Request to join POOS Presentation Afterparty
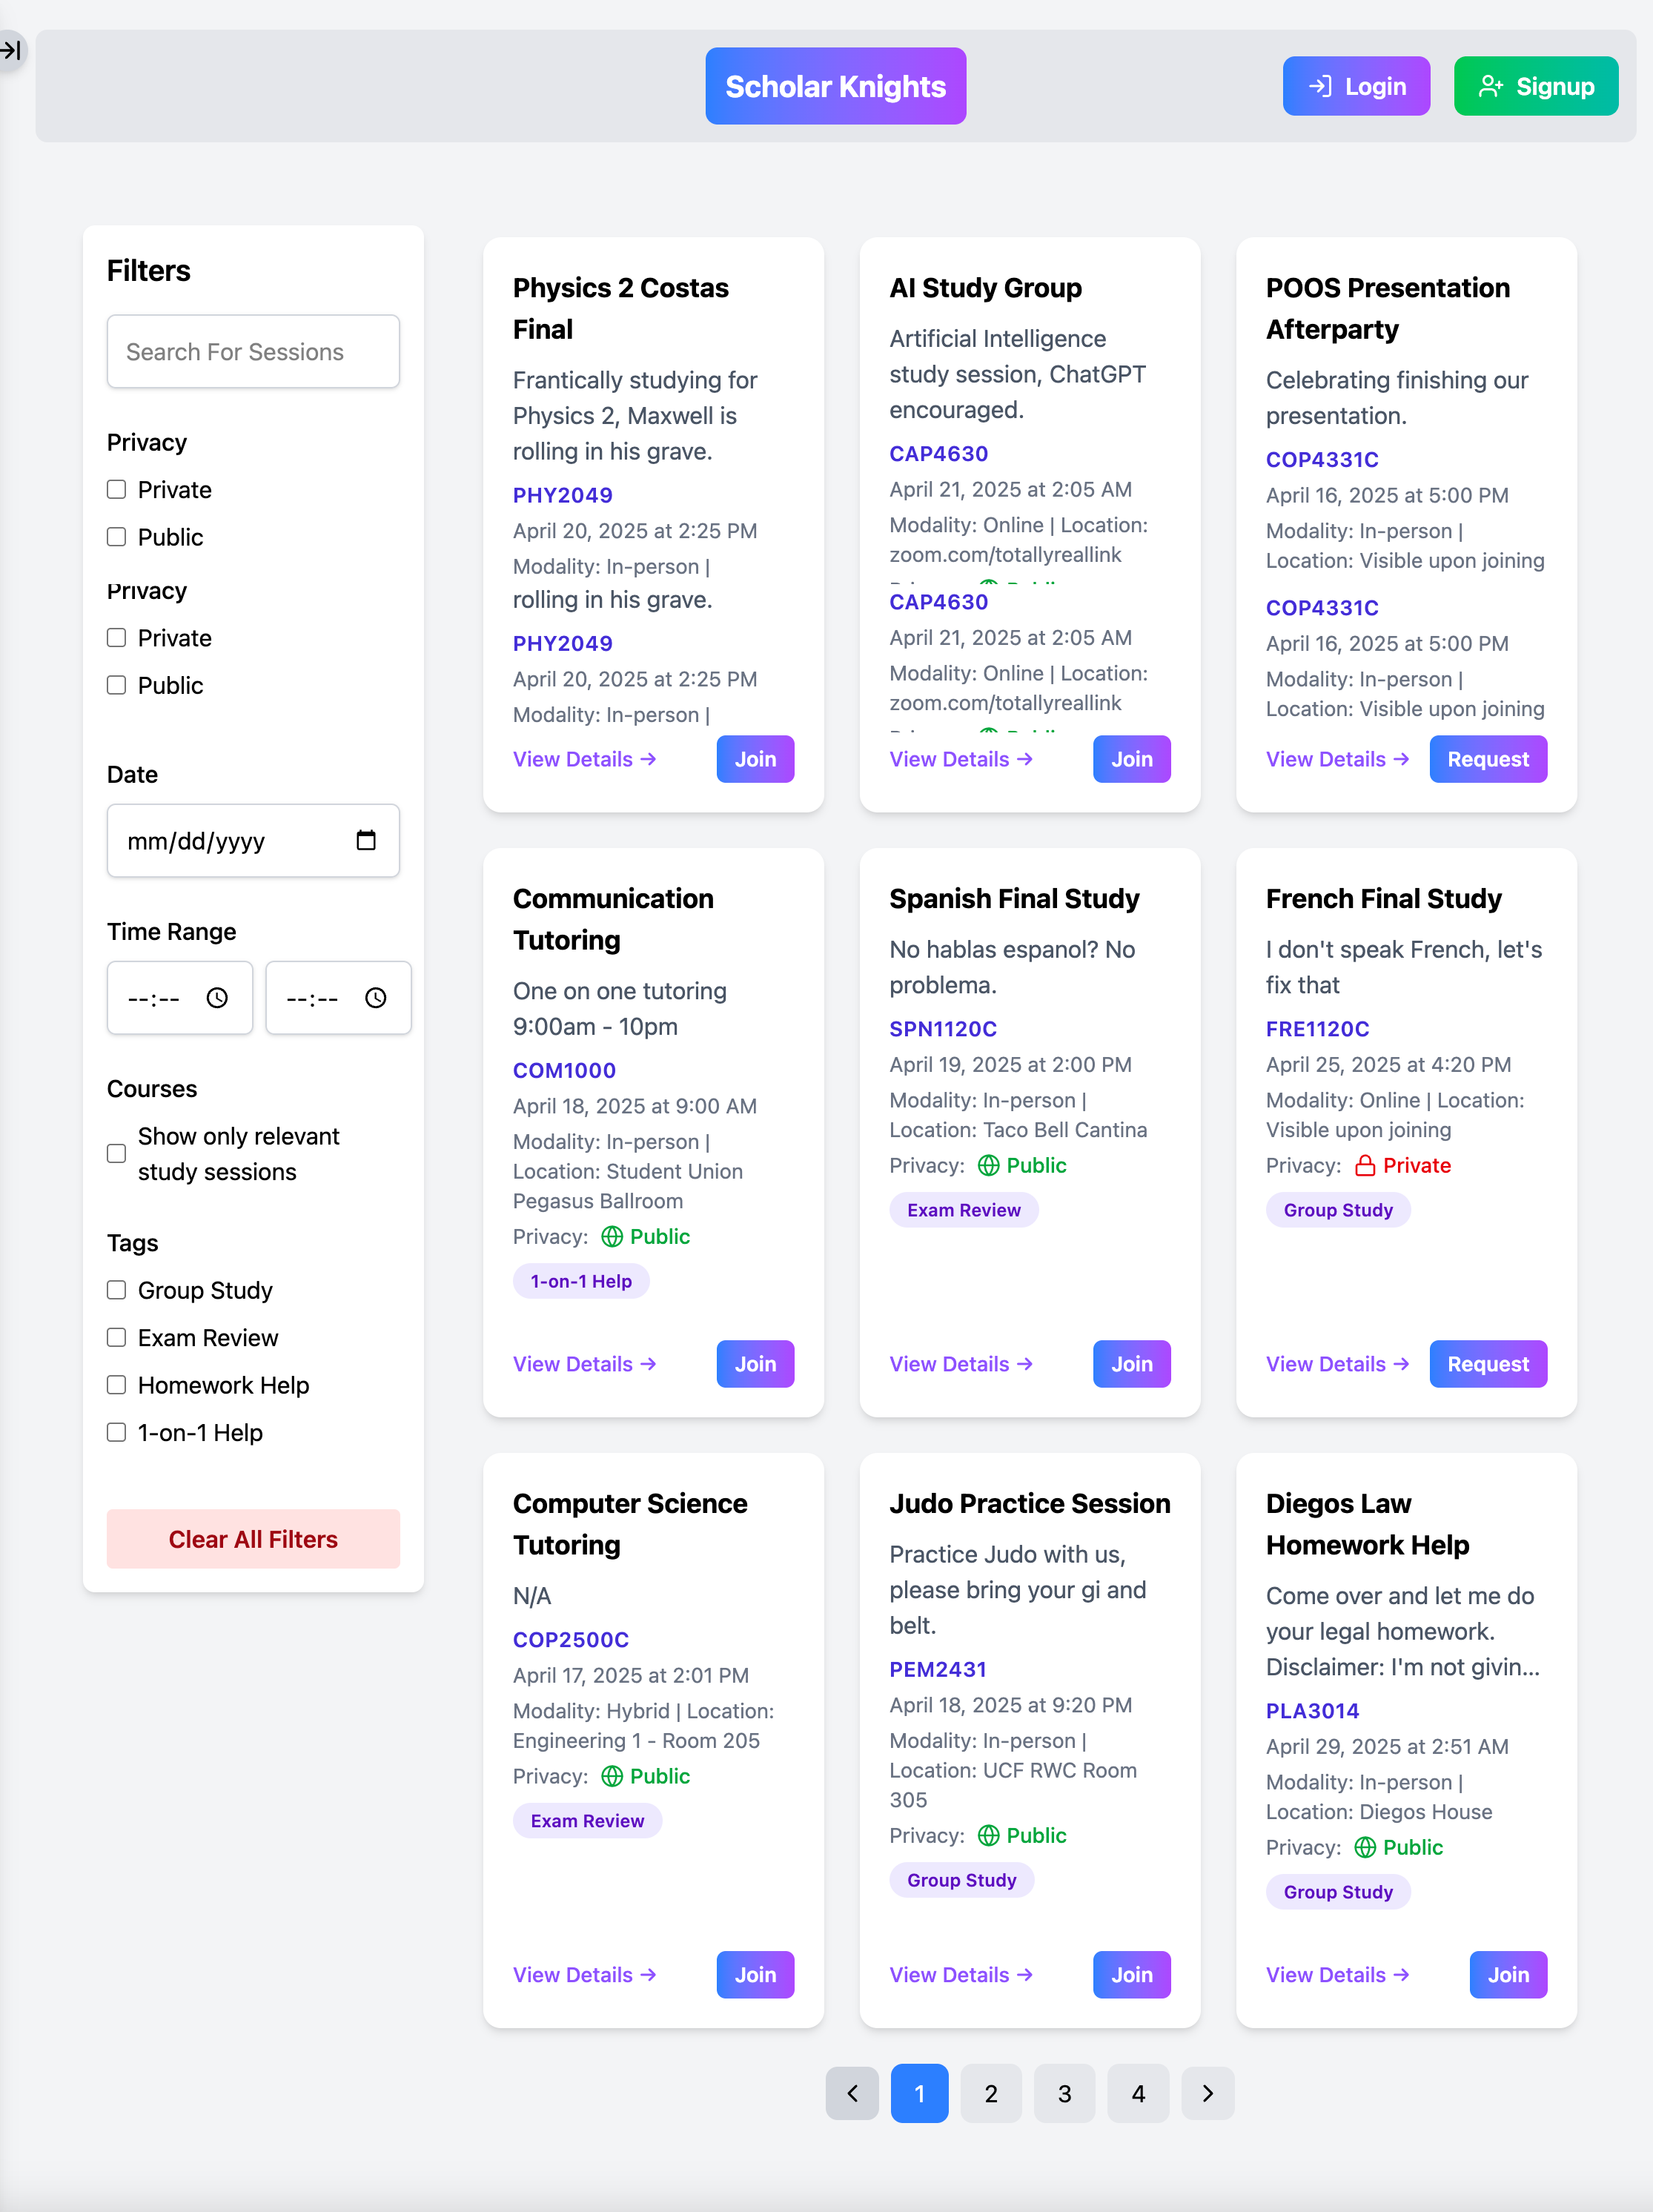Viewport: 1653px width, 2212px height. pos(1488,759)
